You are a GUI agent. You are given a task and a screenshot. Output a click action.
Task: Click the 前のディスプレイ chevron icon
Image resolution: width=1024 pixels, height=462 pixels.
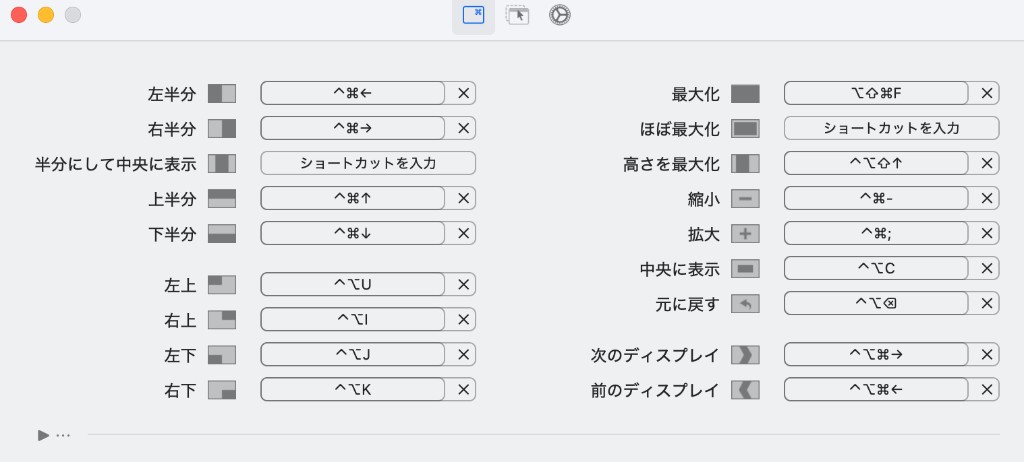(745, 390)
